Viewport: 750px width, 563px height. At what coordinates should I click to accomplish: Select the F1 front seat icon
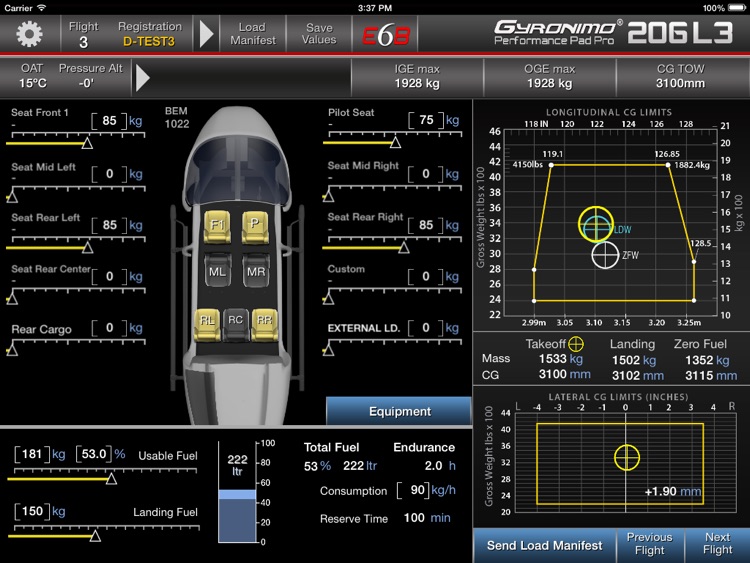[x=217, y=226]
